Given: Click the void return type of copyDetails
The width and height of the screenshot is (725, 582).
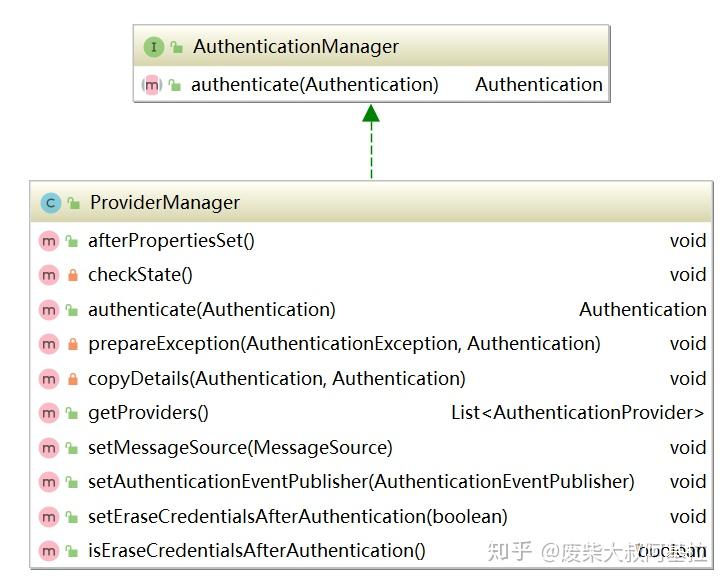Looking at the screenshot, I should [x=688, y=379].
